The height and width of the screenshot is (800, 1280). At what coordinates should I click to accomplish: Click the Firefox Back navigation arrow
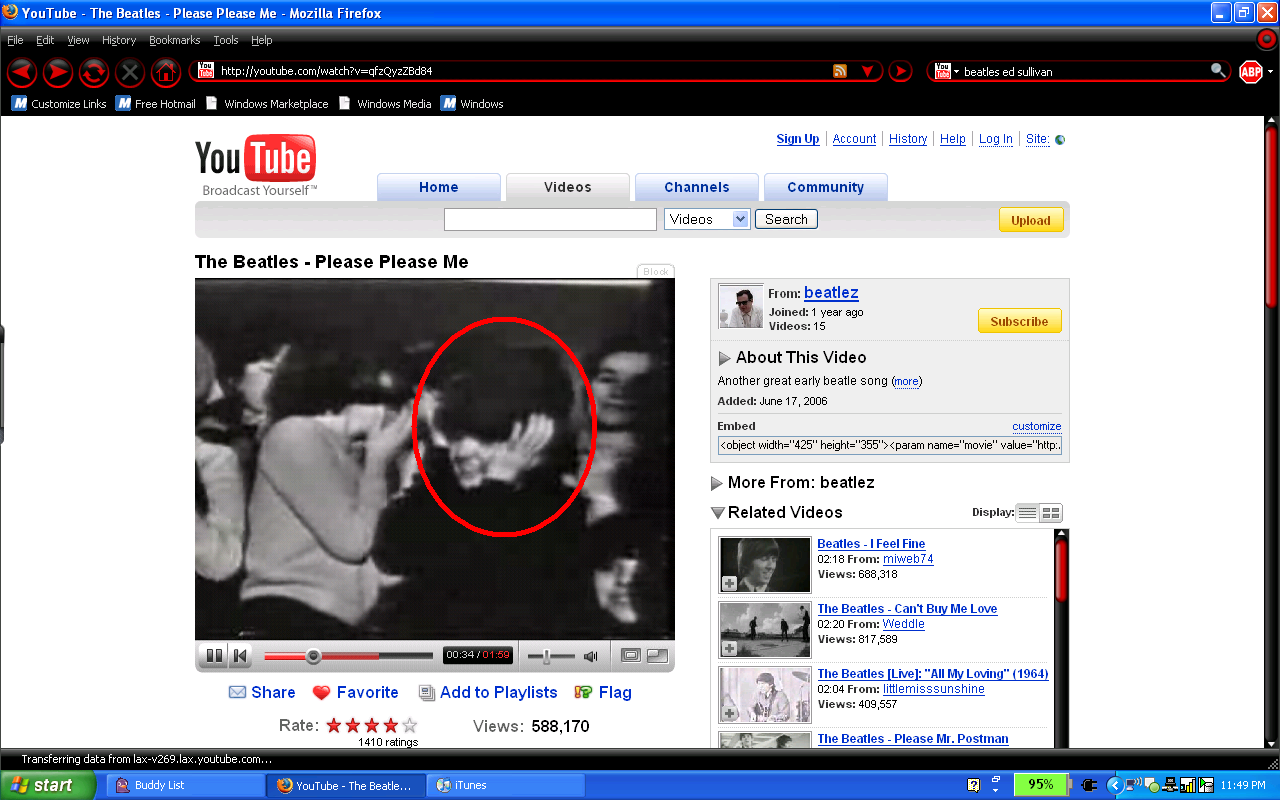[22, 72]
